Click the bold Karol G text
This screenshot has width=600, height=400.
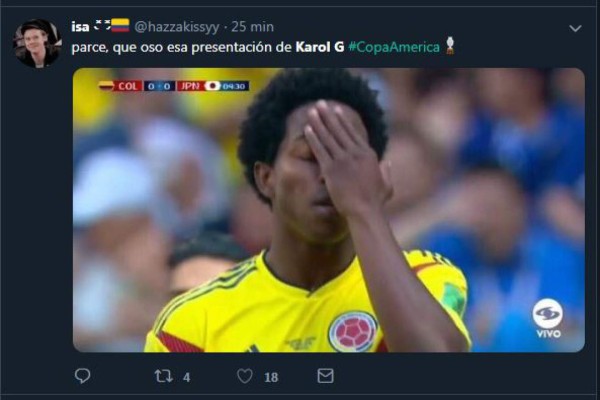[320, 47]
